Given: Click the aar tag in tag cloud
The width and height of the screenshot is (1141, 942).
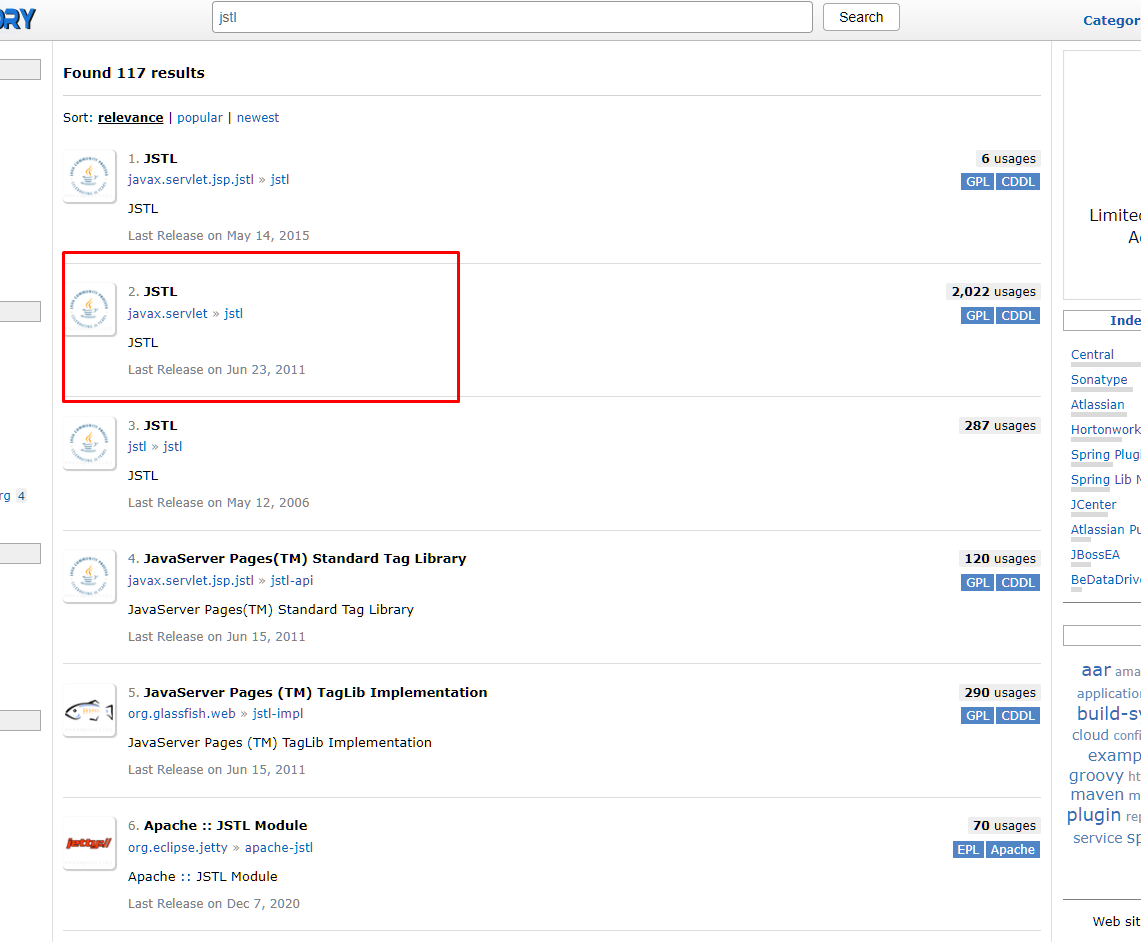Looking at the screenshot, I should coord(1096,670).
